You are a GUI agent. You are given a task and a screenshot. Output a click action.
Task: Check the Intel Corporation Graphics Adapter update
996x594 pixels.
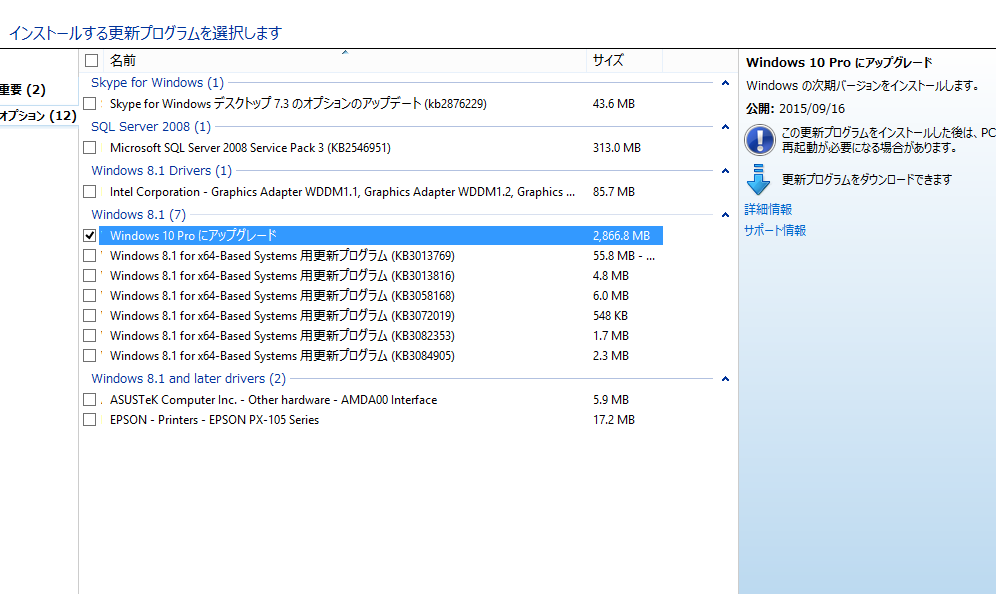(90, 191)
